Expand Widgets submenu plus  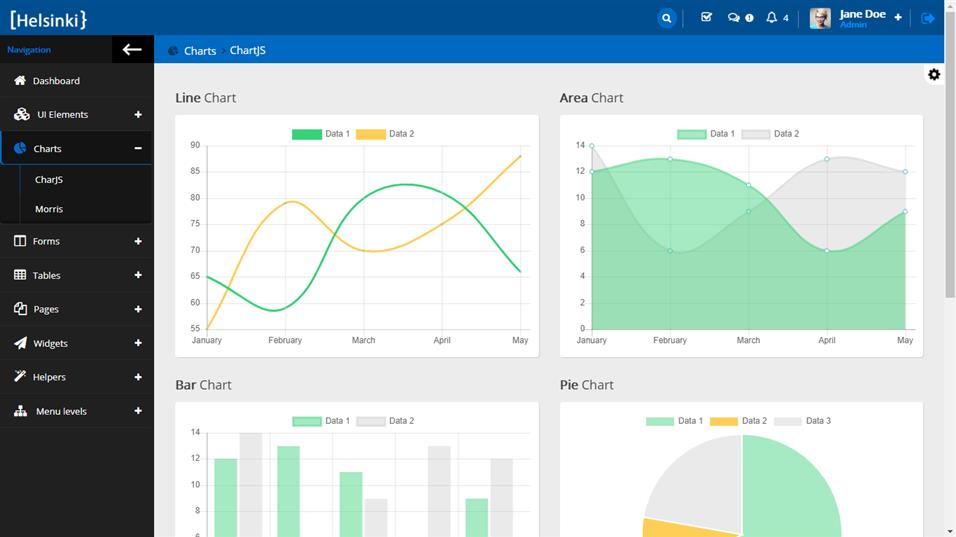click(x=138, y=343)
